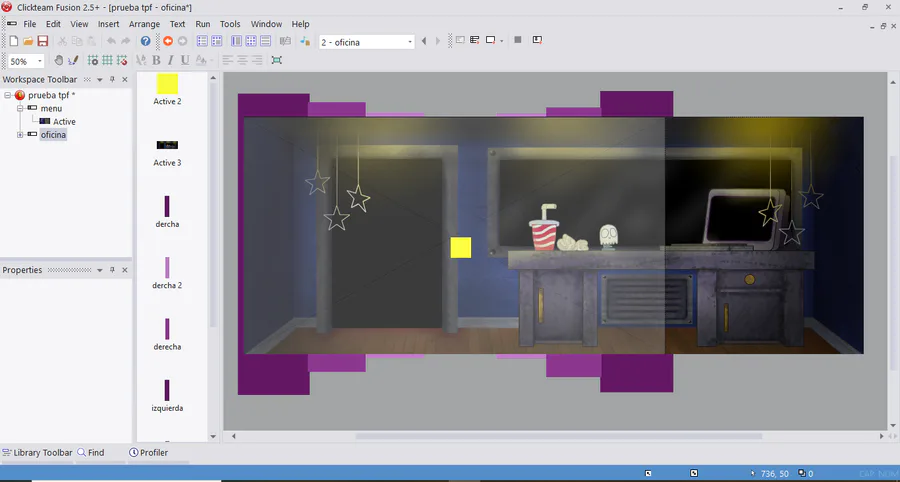Align text center icon
This screenshot has height=482, width=900.
pos(242,60)
